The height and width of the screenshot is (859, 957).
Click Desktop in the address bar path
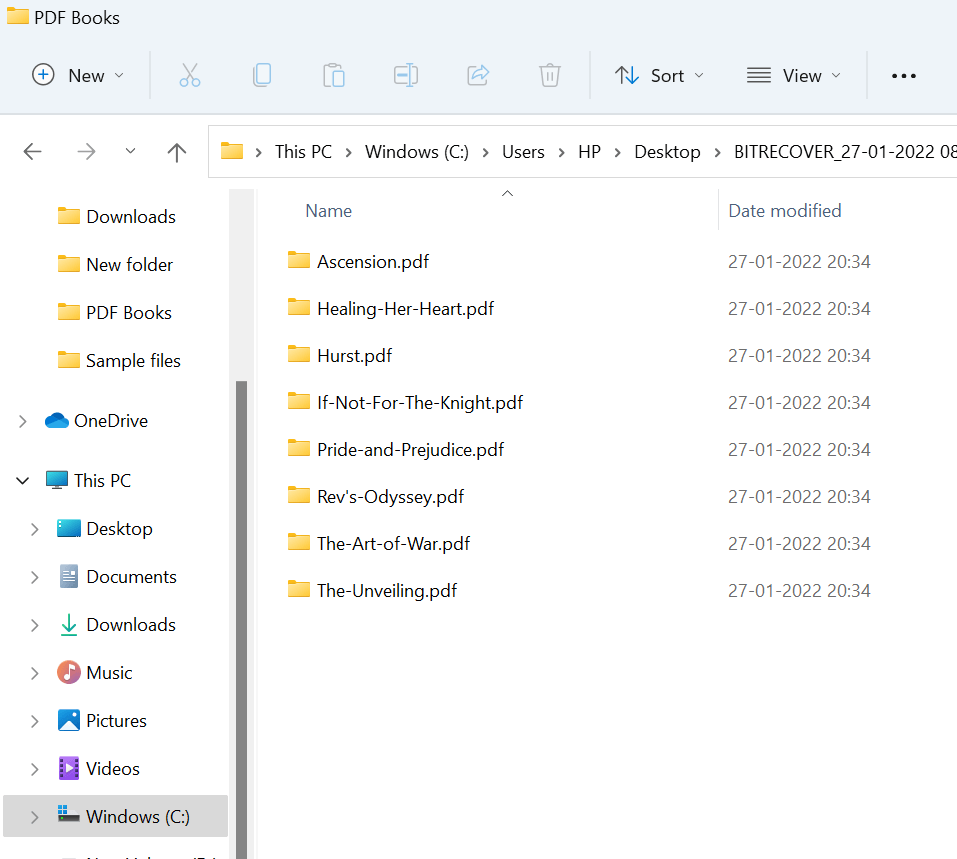[667, 152]
